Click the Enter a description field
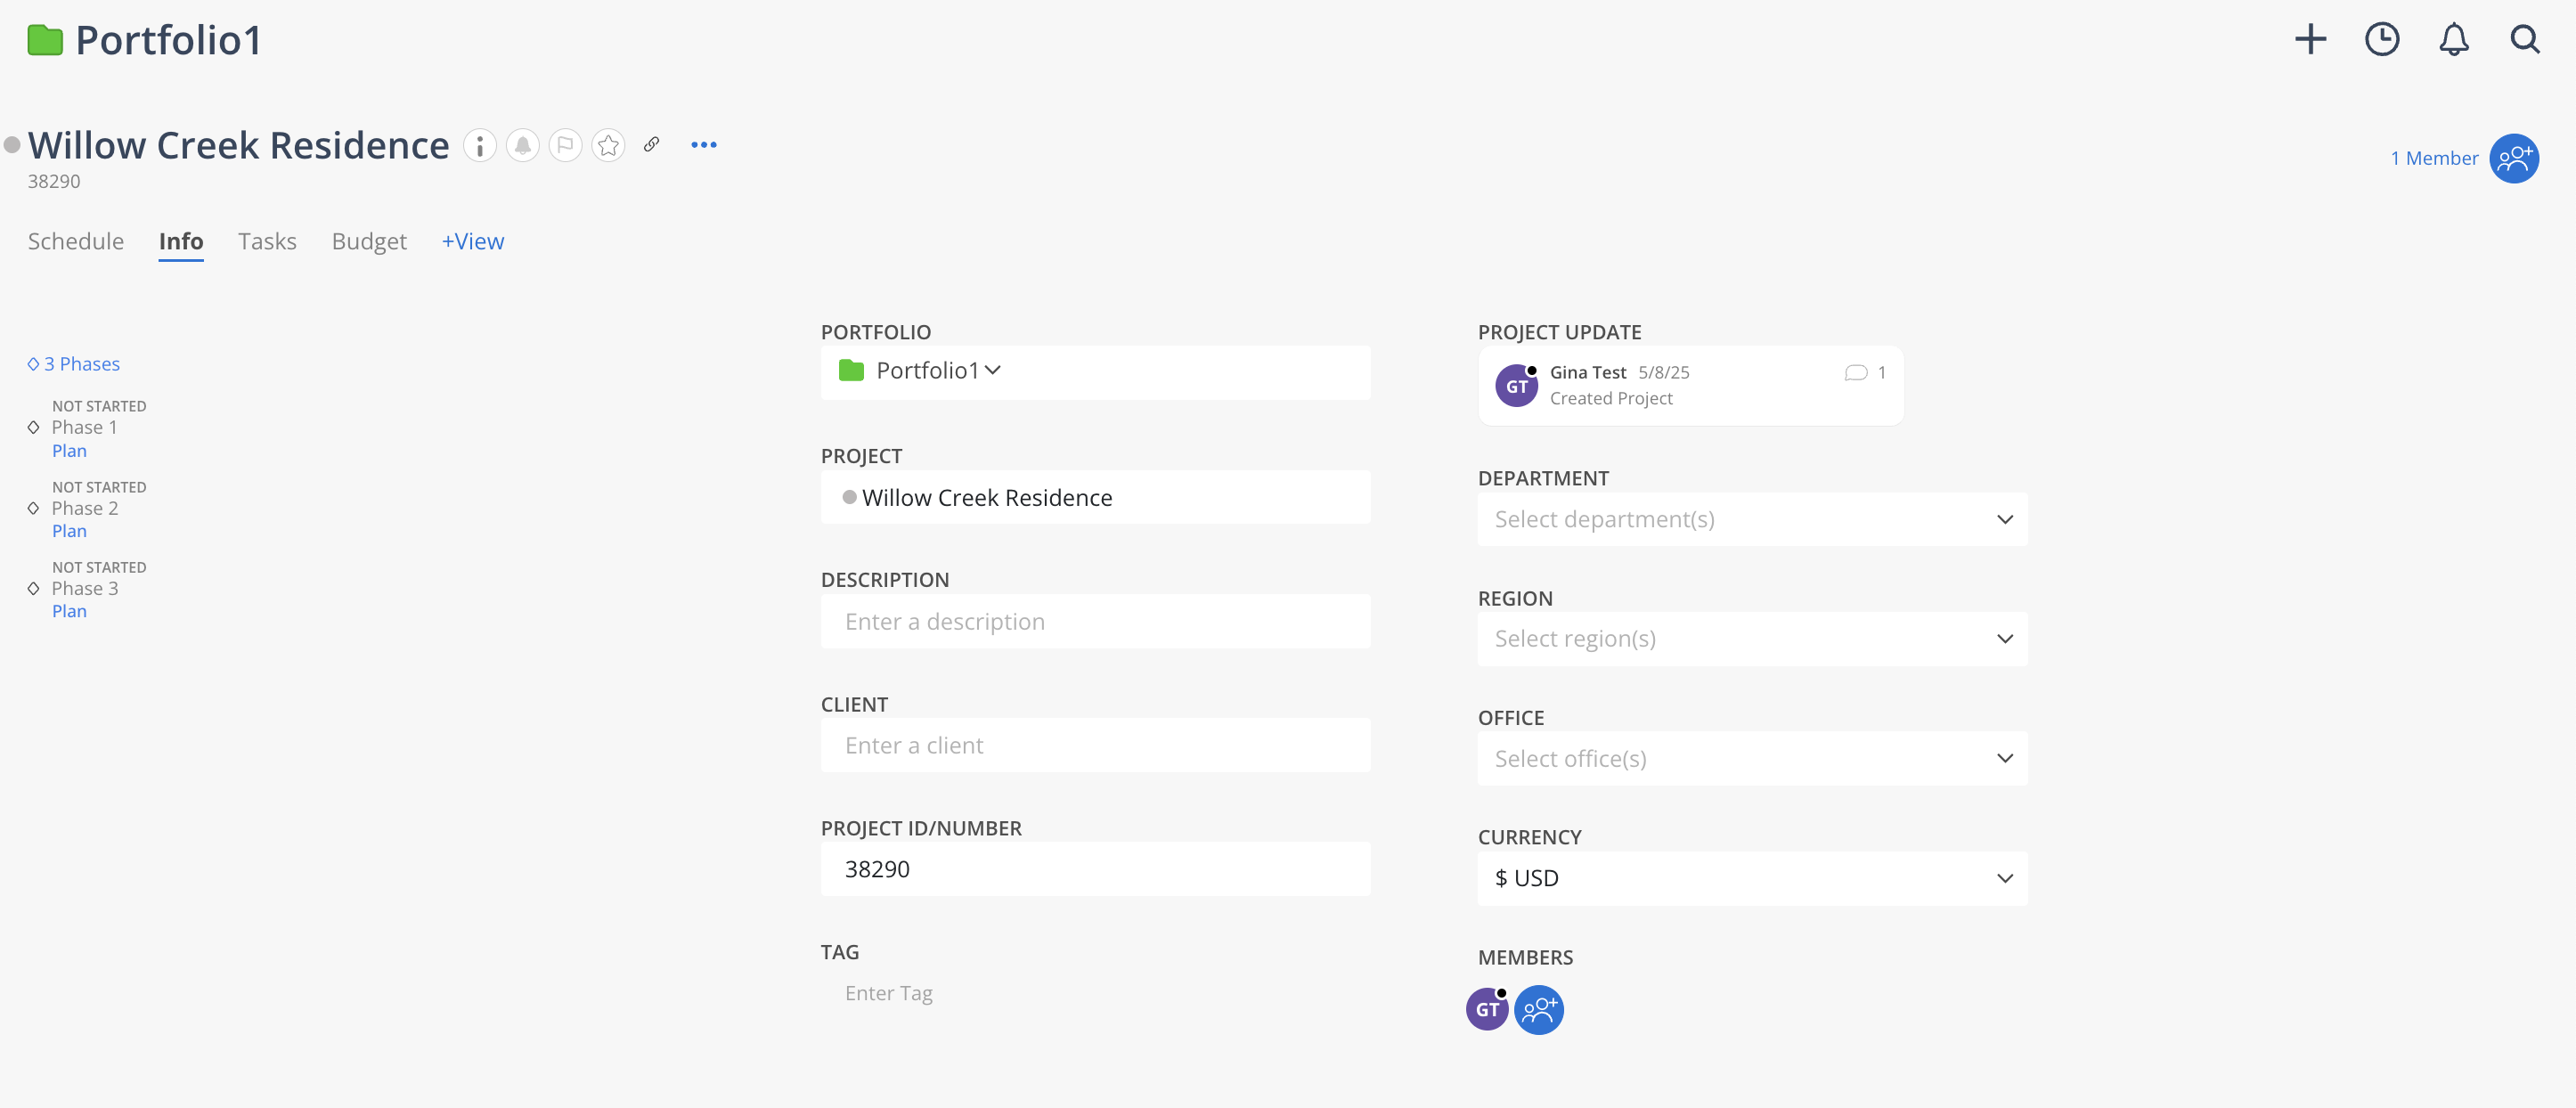2576x1108 pixels. click(x=1095, y=621)
